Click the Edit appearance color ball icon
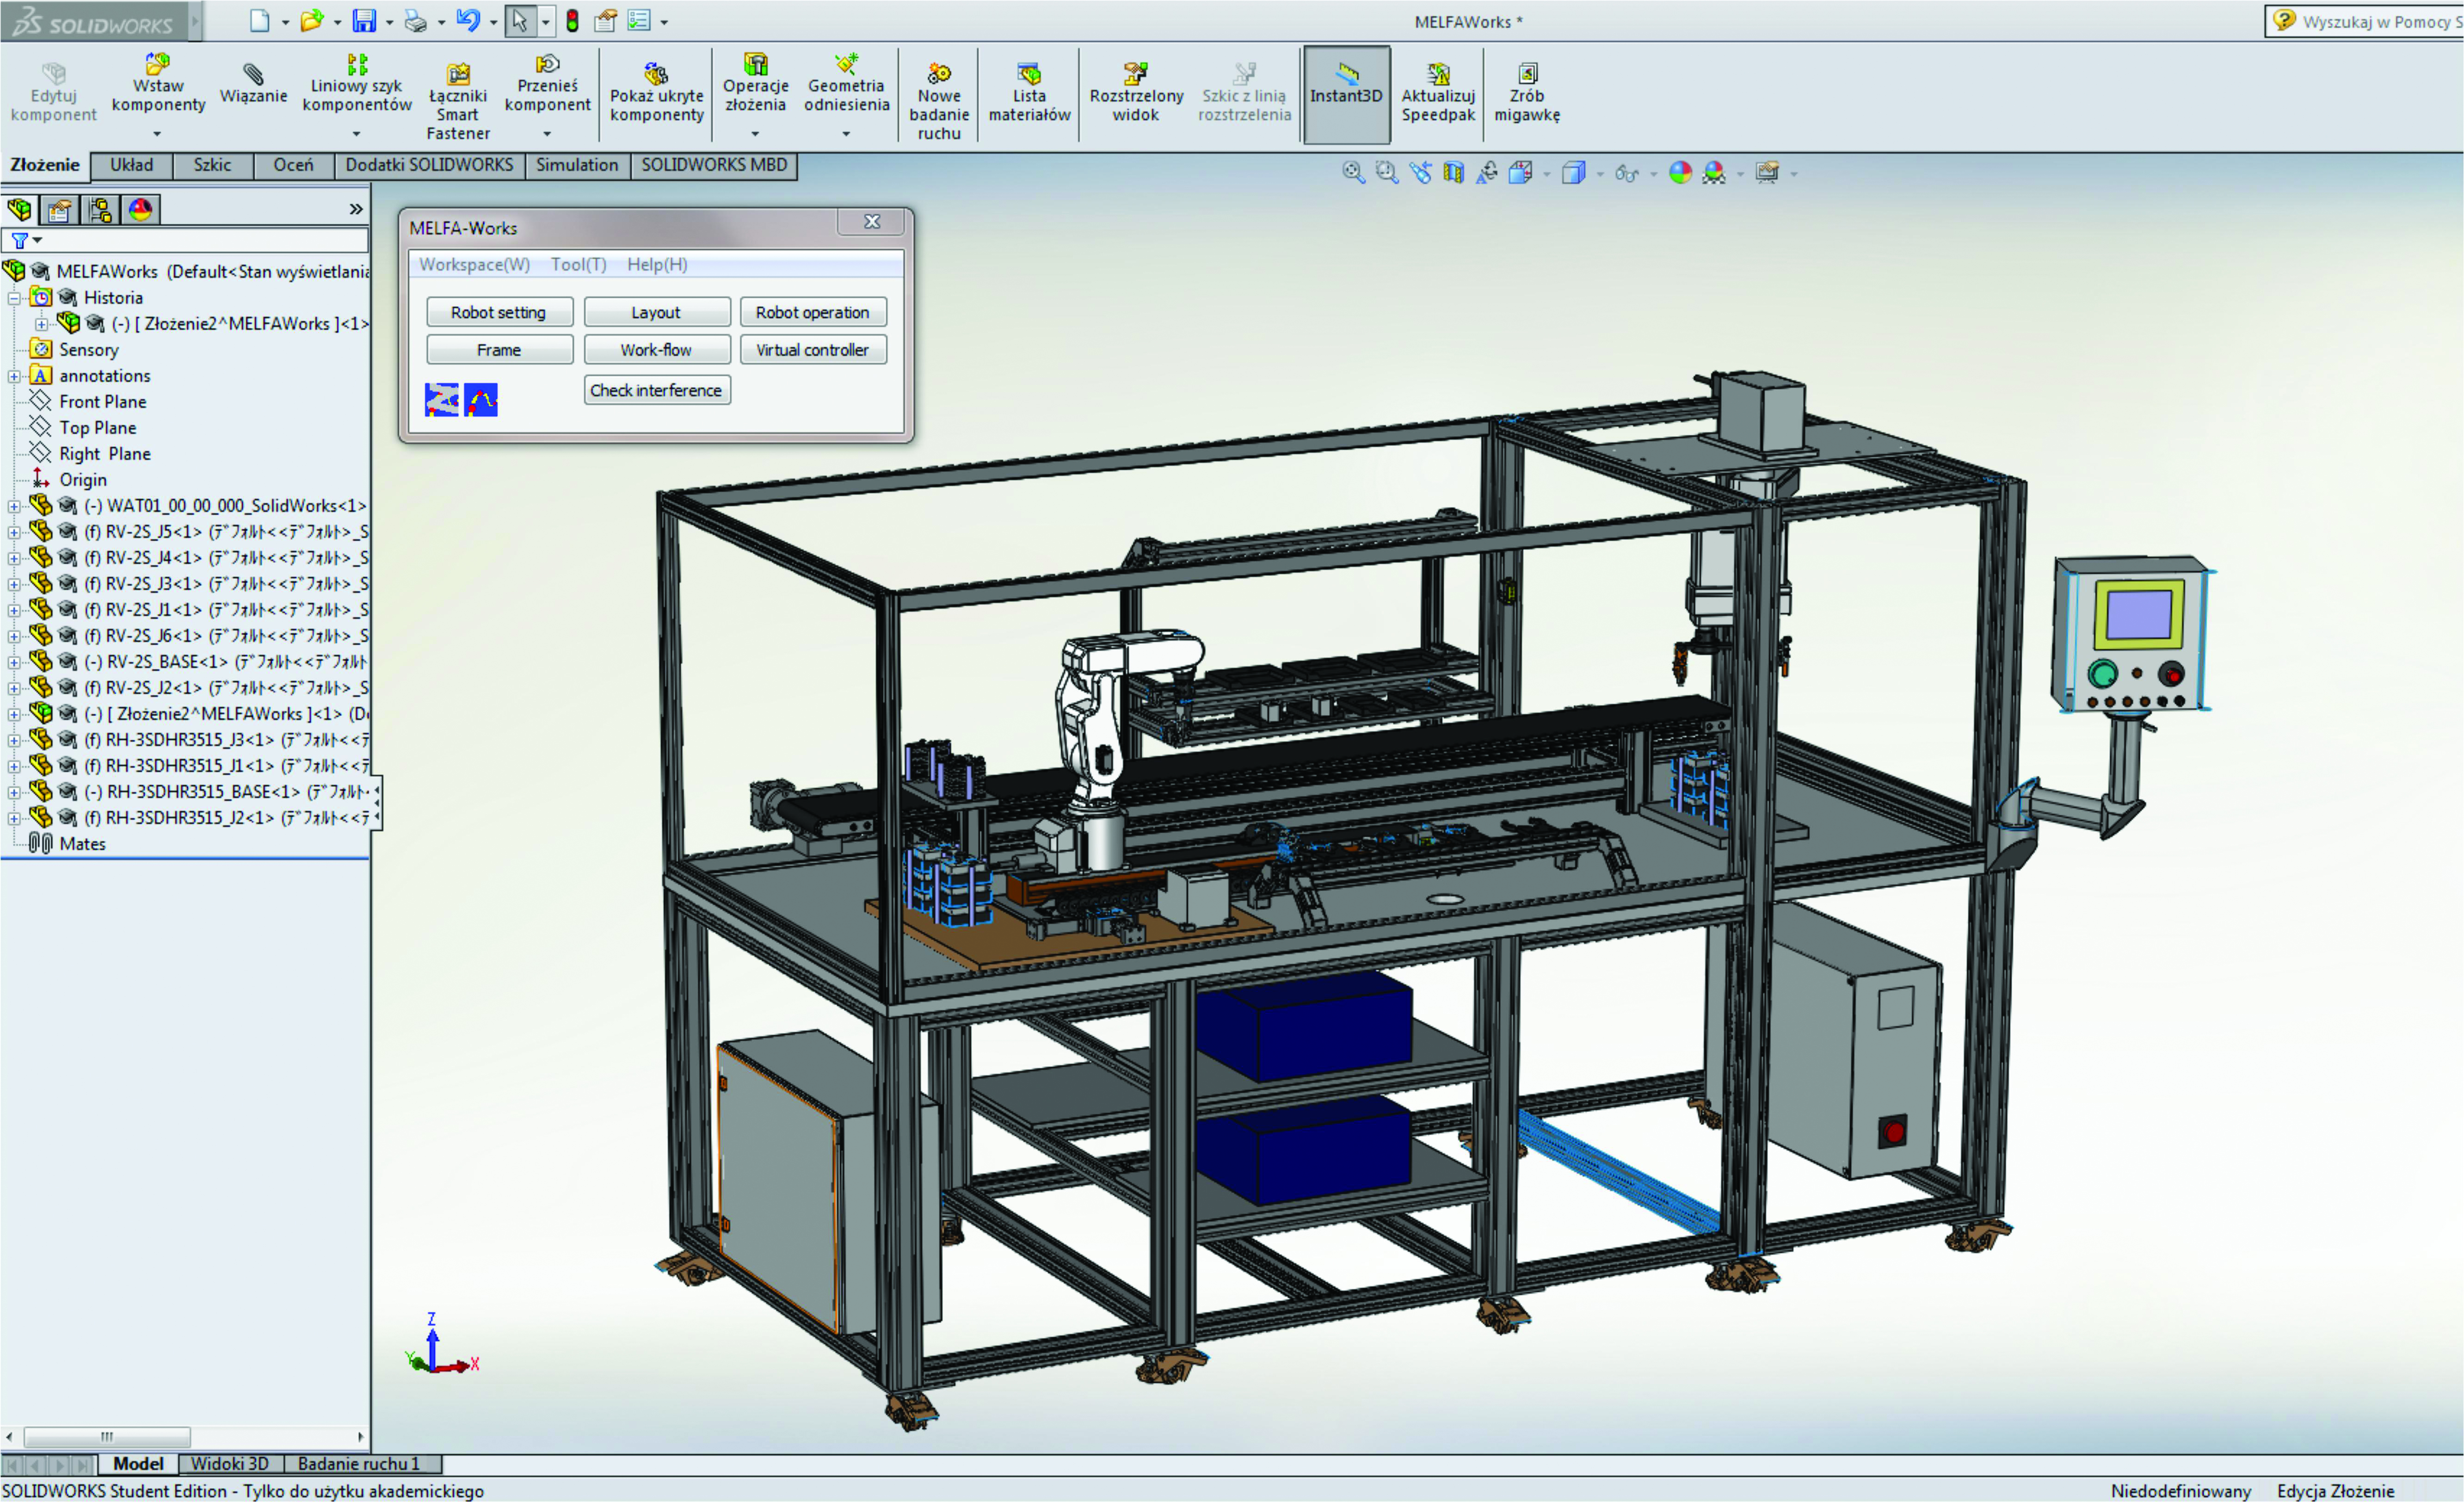 coord(1680,173)
